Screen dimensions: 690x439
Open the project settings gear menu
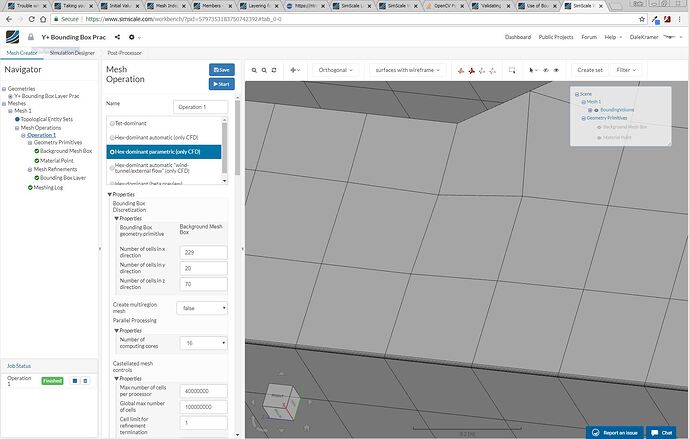[x=132, y=37]
